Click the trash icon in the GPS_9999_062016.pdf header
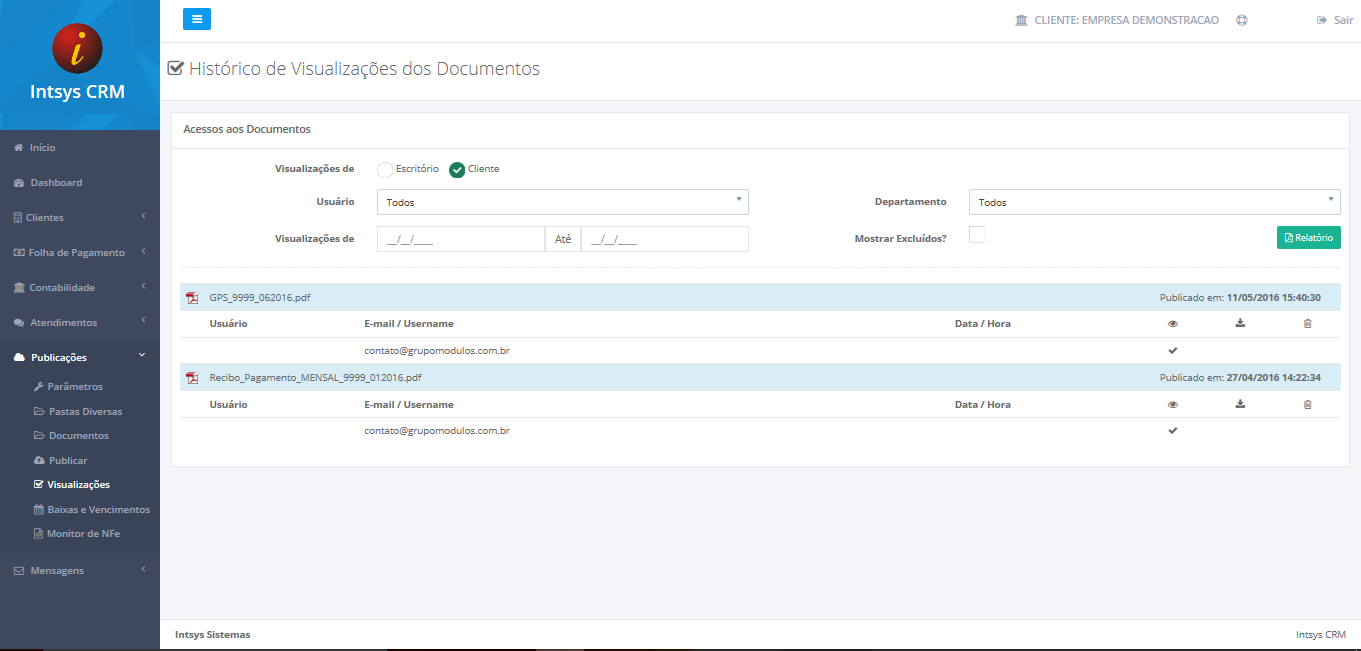The width and height of the screenshot is (1361, 651). 1307,323
